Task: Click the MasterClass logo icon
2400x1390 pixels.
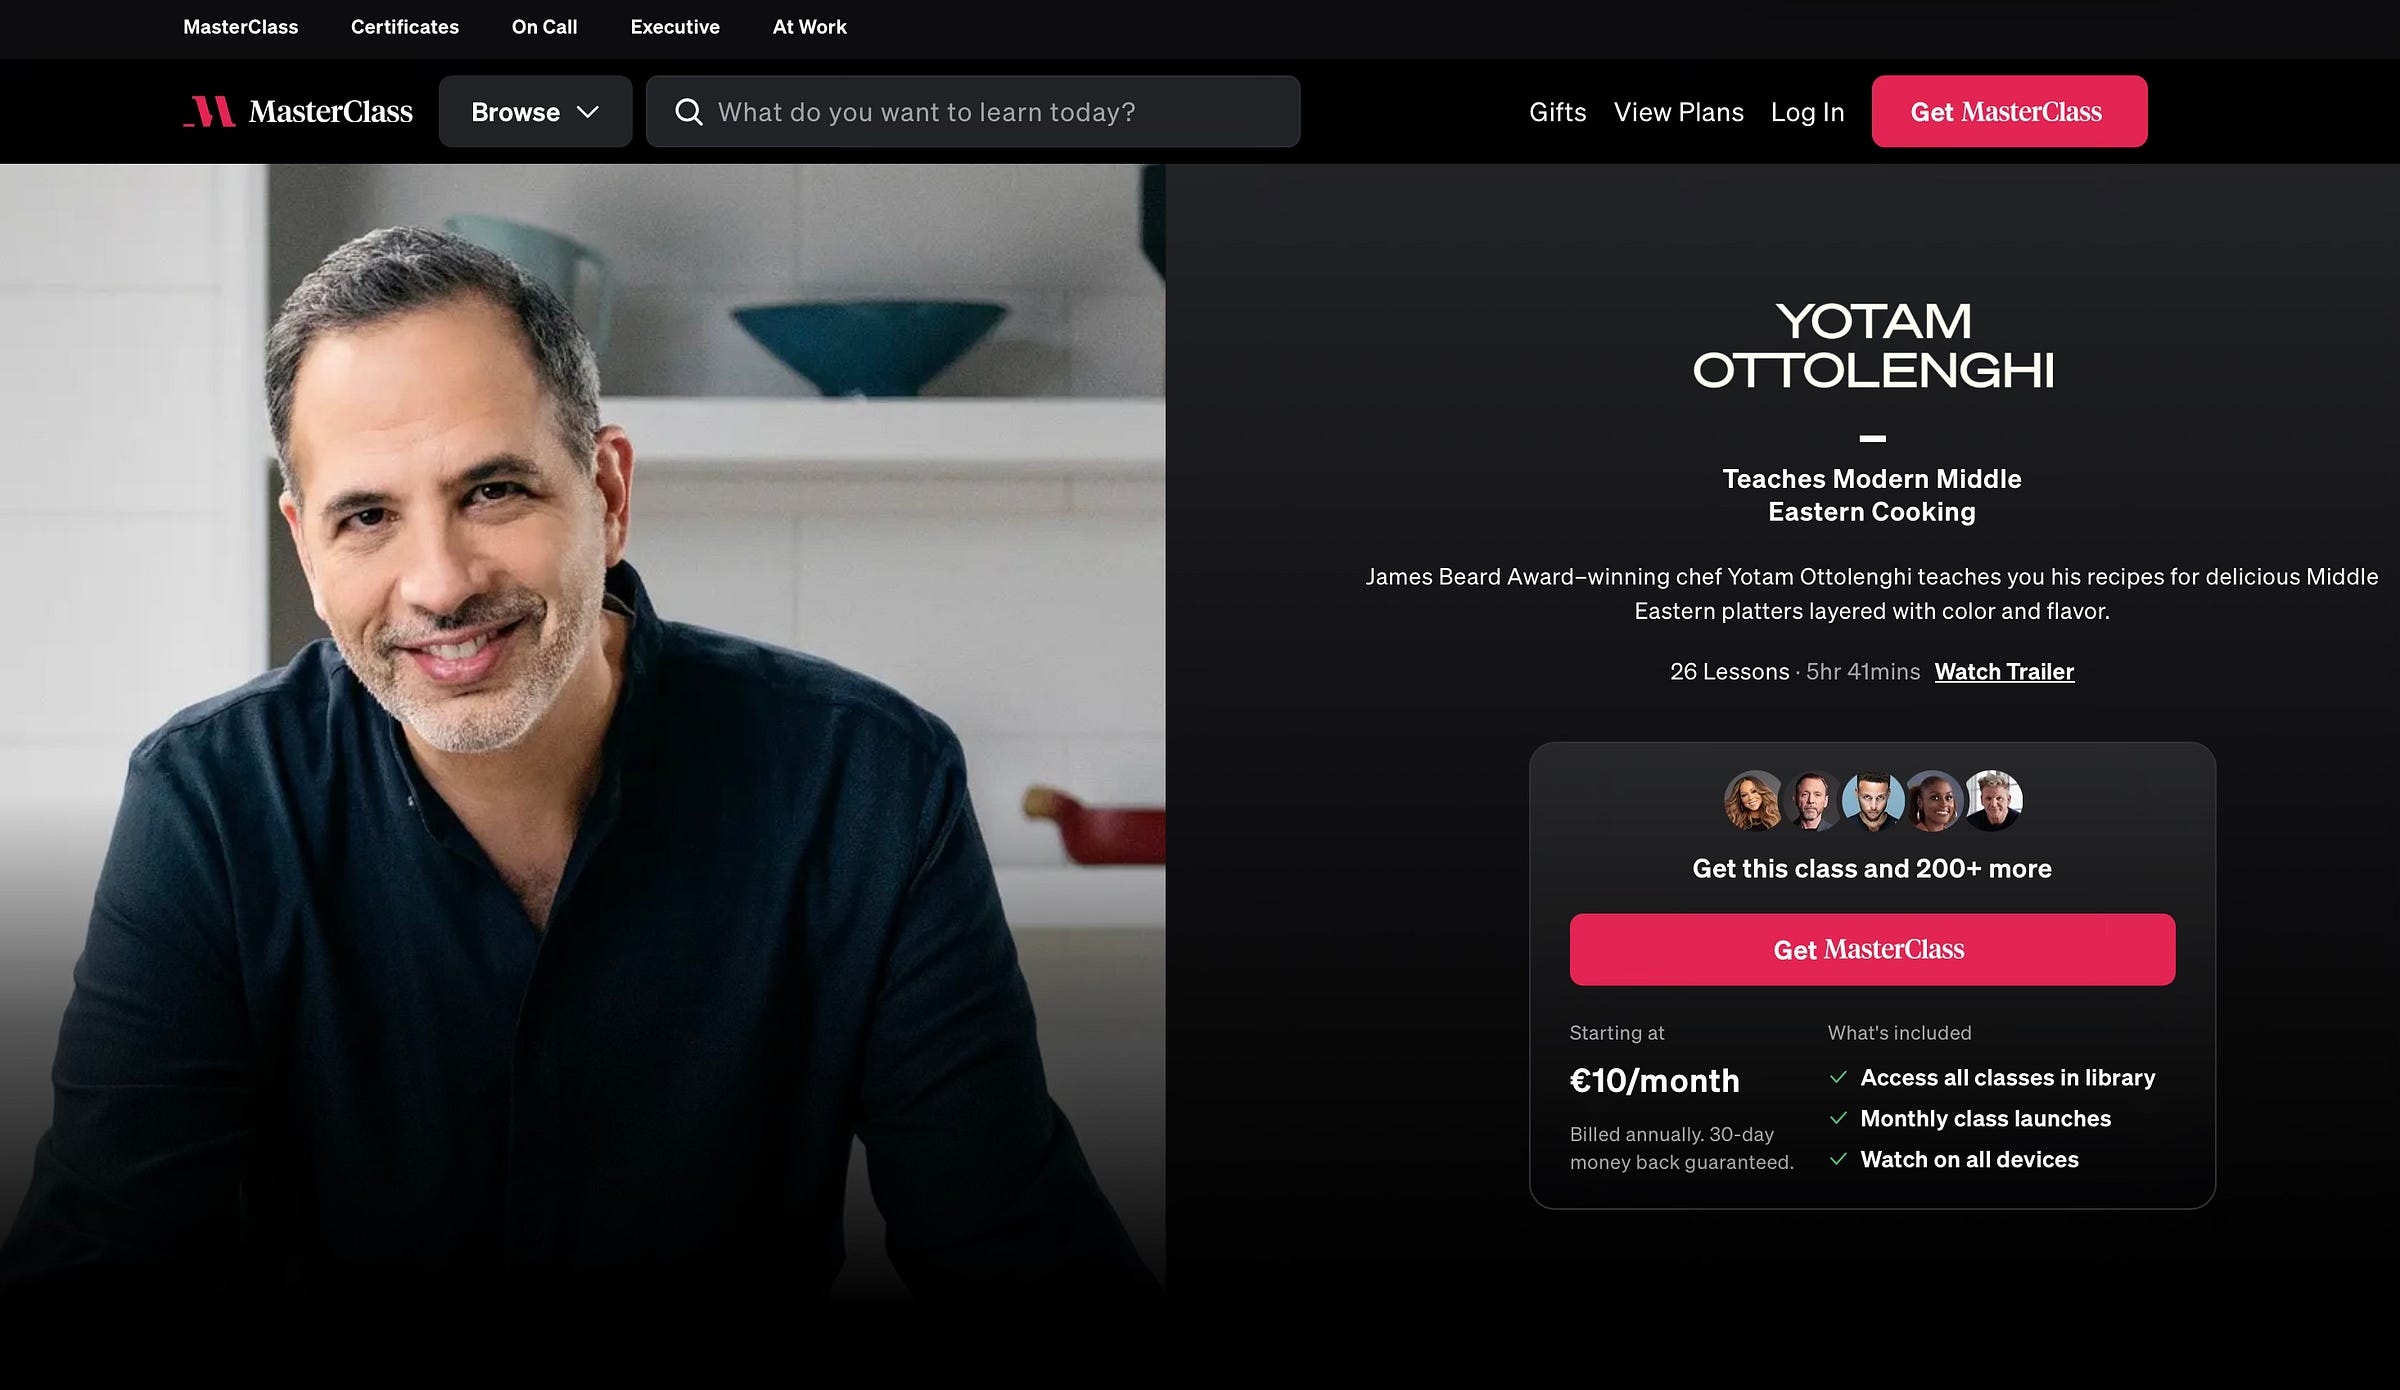Action: [x=209, y=111]
